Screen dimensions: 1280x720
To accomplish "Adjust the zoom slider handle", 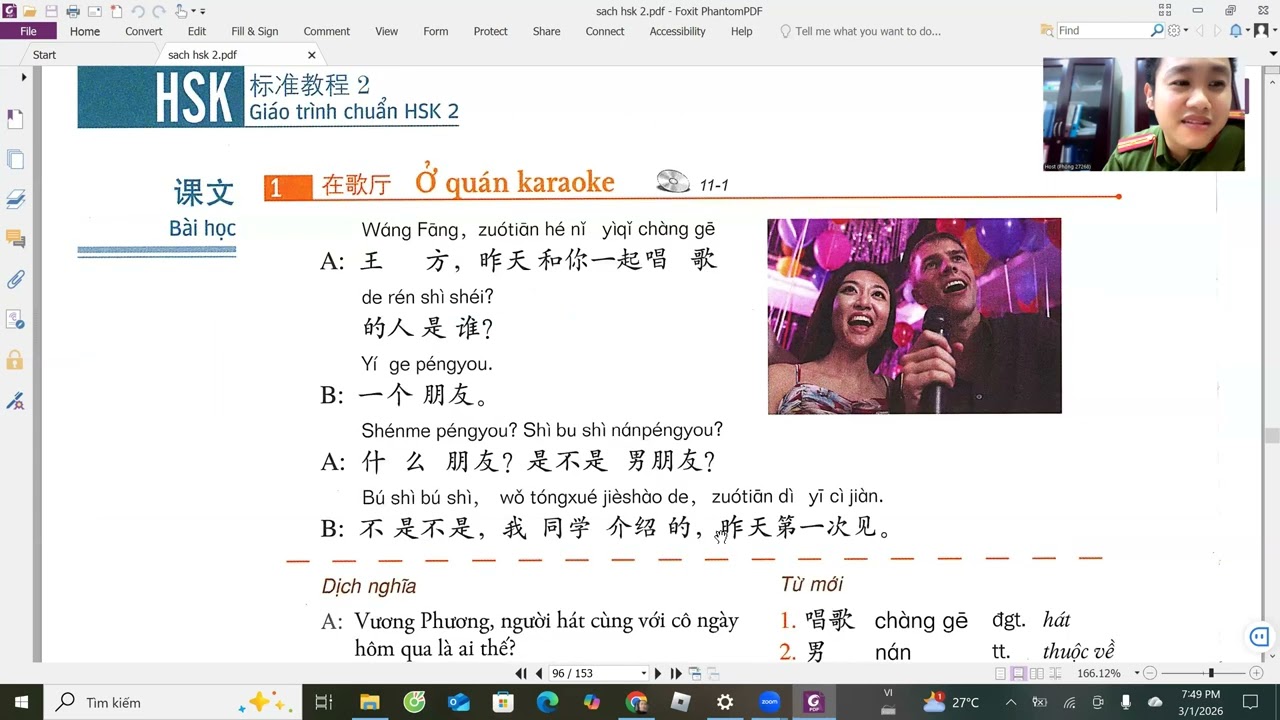I will 1211,673.
